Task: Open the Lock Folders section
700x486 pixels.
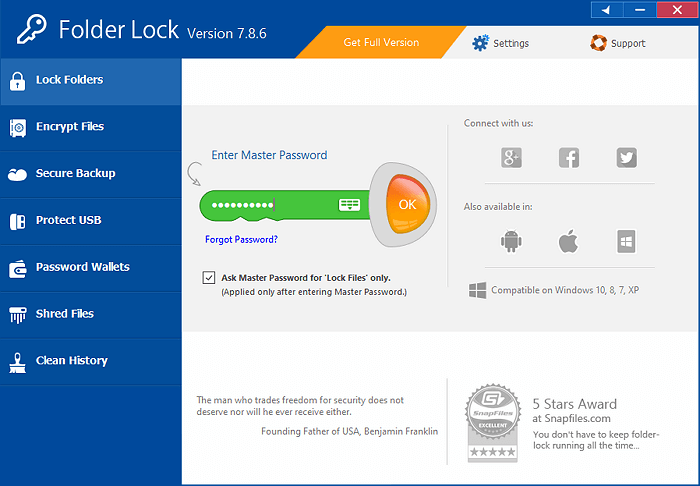Action: [90, 80]
